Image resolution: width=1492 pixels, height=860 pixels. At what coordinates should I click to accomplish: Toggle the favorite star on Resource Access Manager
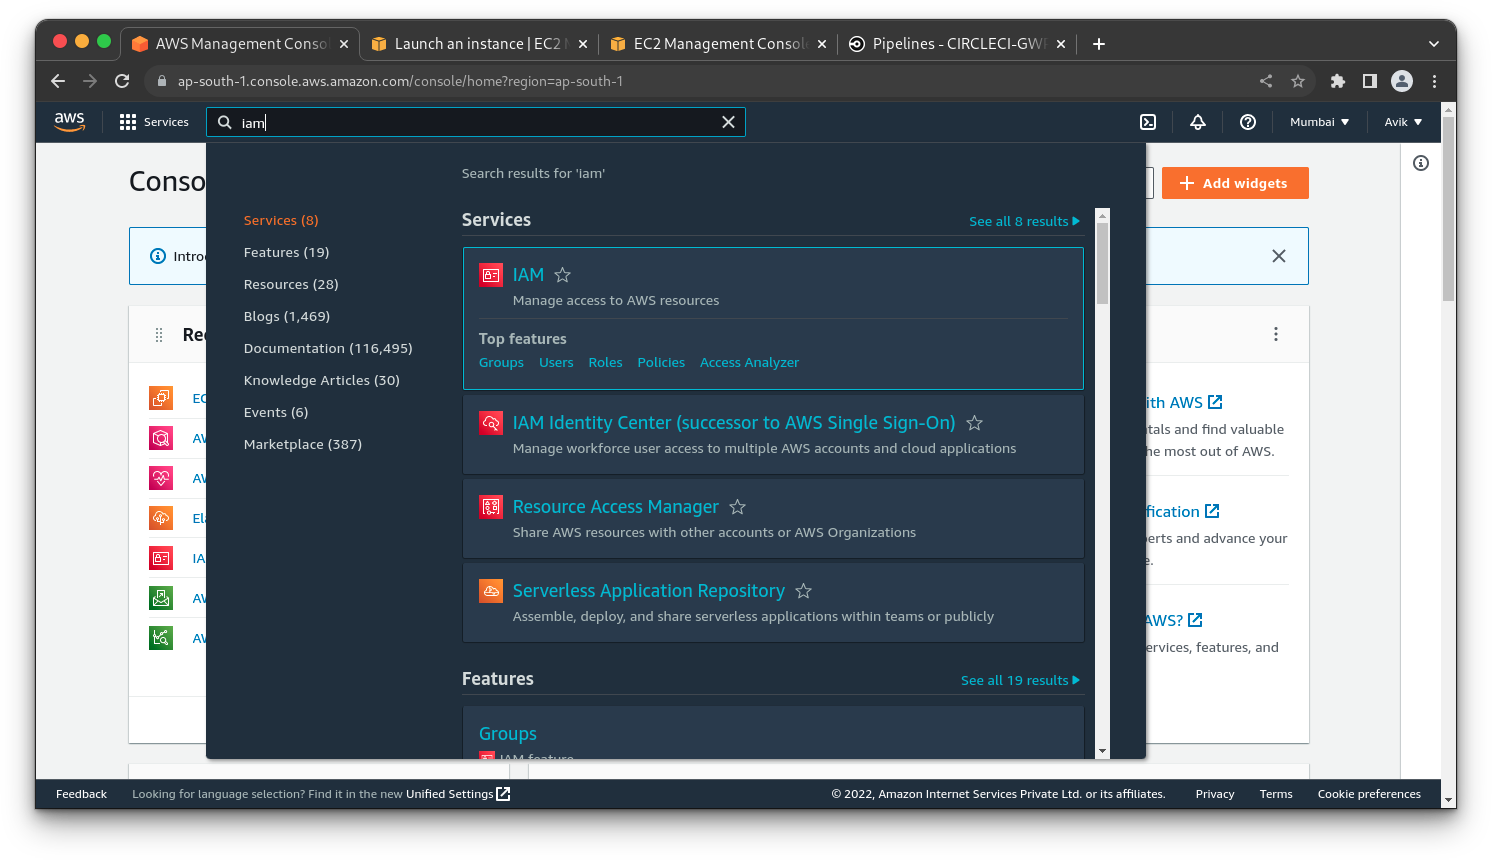click(737, 507)
